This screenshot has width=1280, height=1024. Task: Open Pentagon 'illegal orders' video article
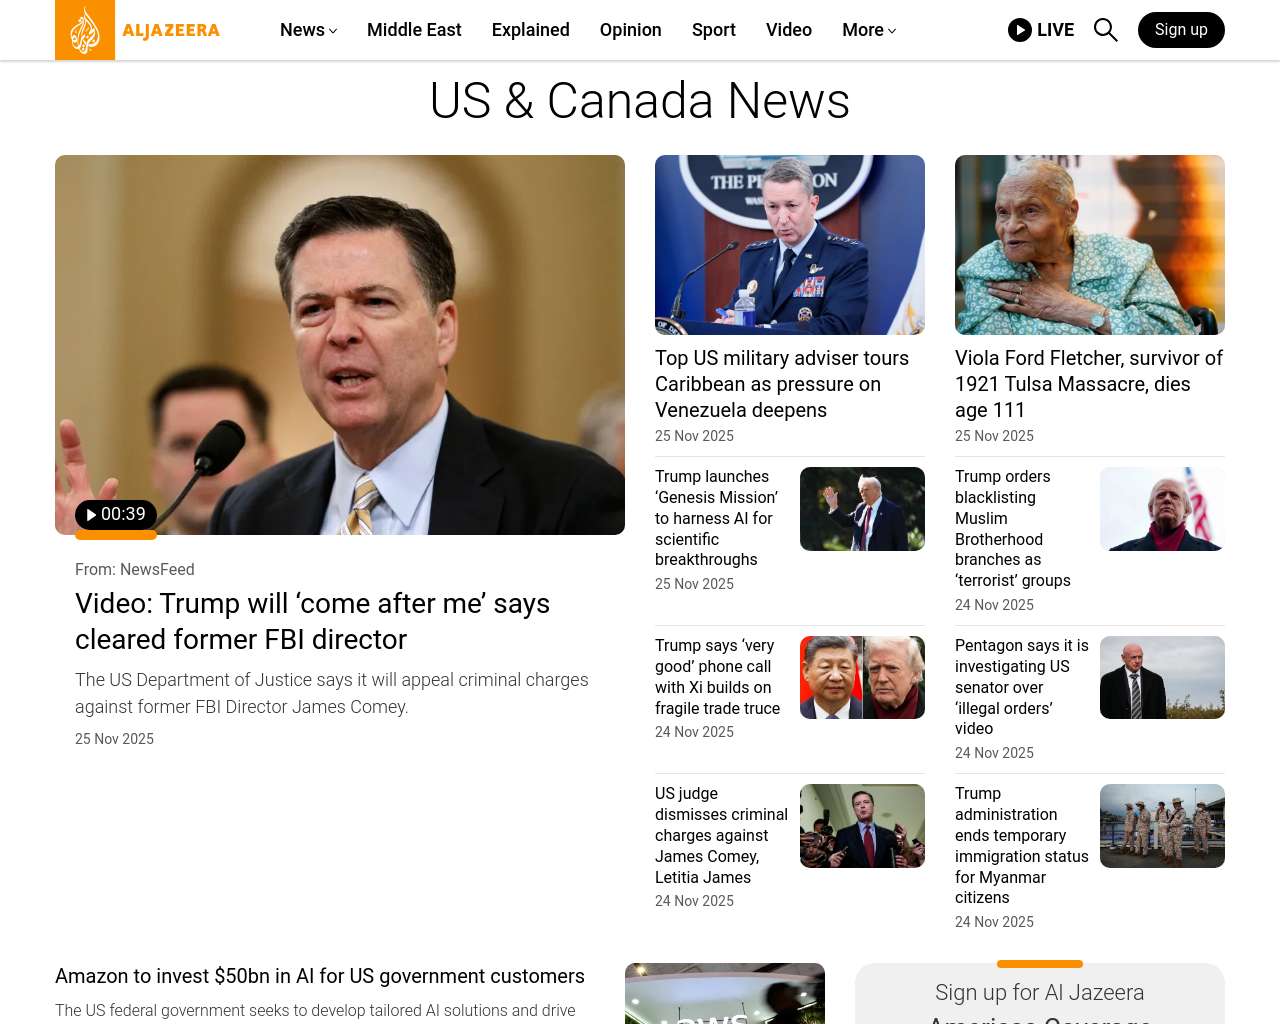[x=1021, y=687]
